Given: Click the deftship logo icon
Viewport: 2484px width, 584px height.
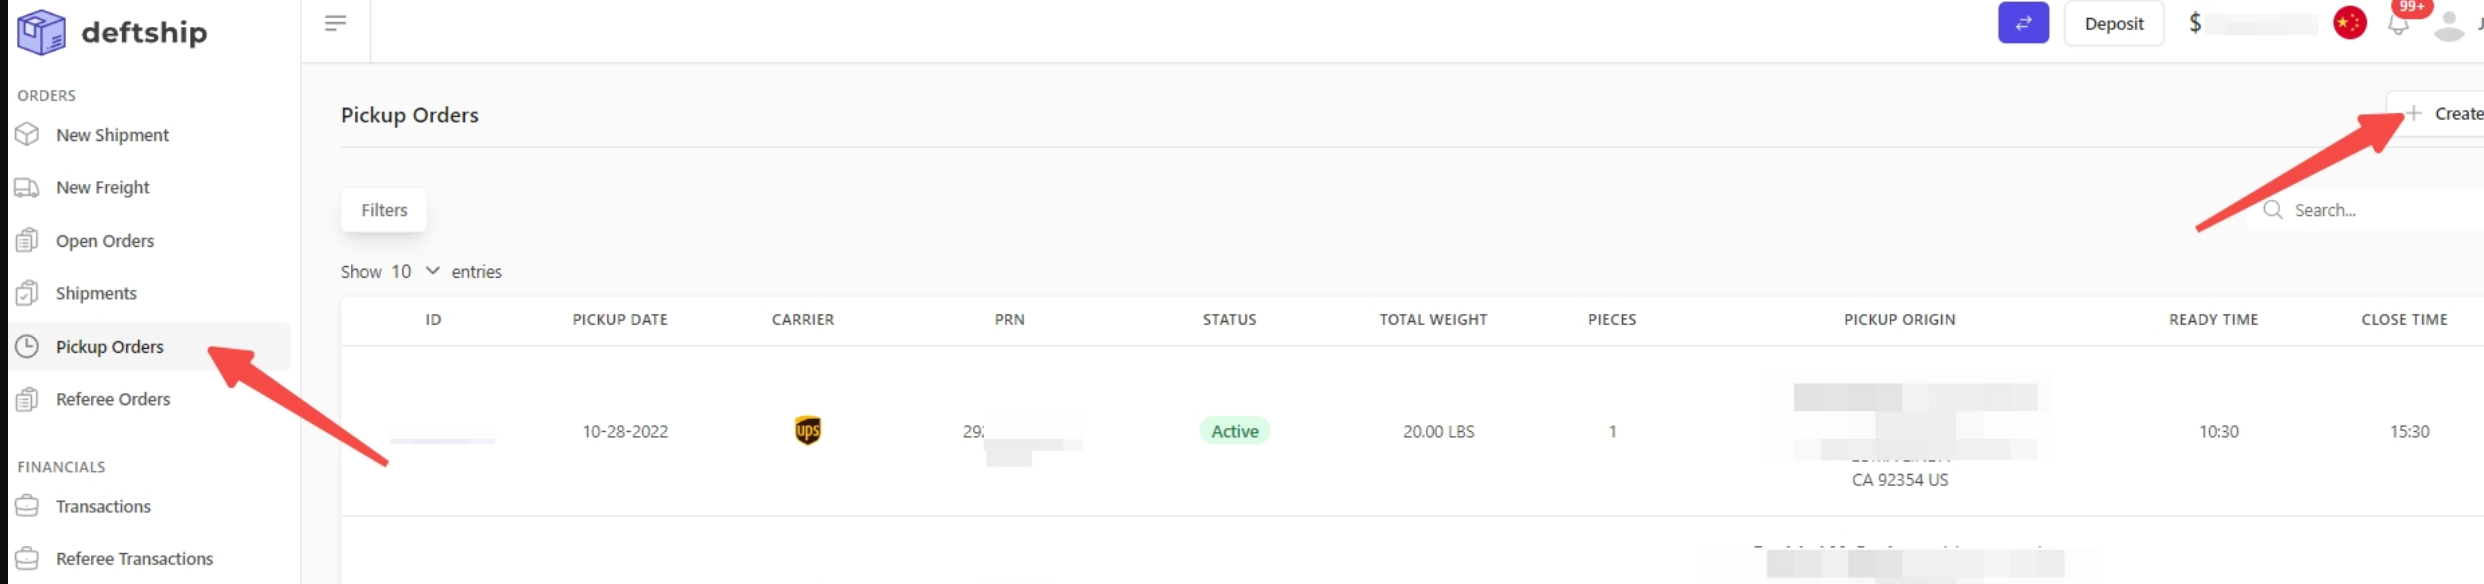Looking at the screenshot, I should click(x=41, y=32).
